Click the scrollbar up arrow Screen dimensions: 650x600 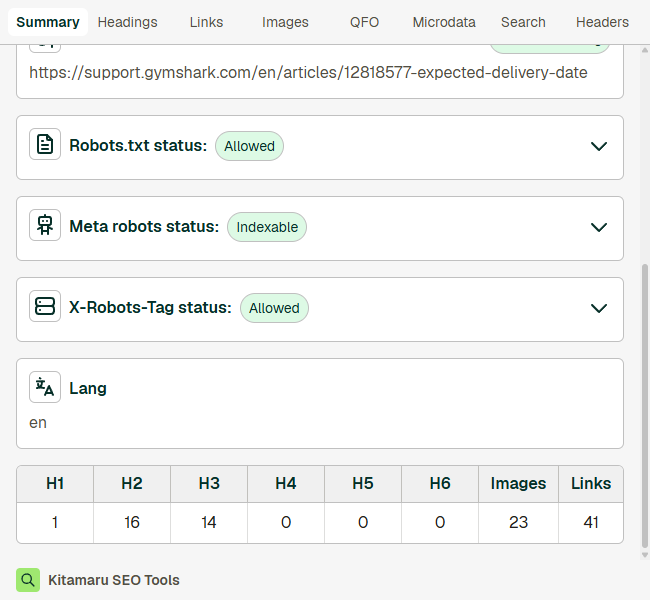click(x=645, y=50)
